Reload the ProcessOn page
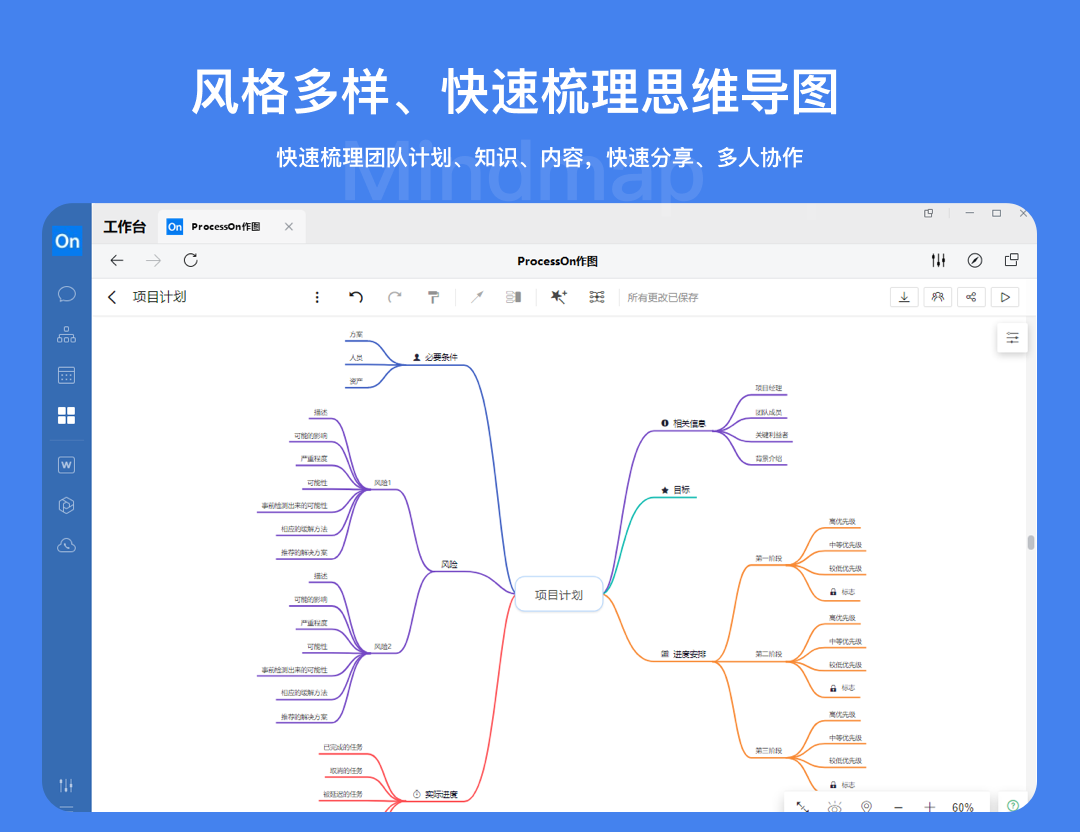Screen dimensions: 1080x832 tap(191, 260)
